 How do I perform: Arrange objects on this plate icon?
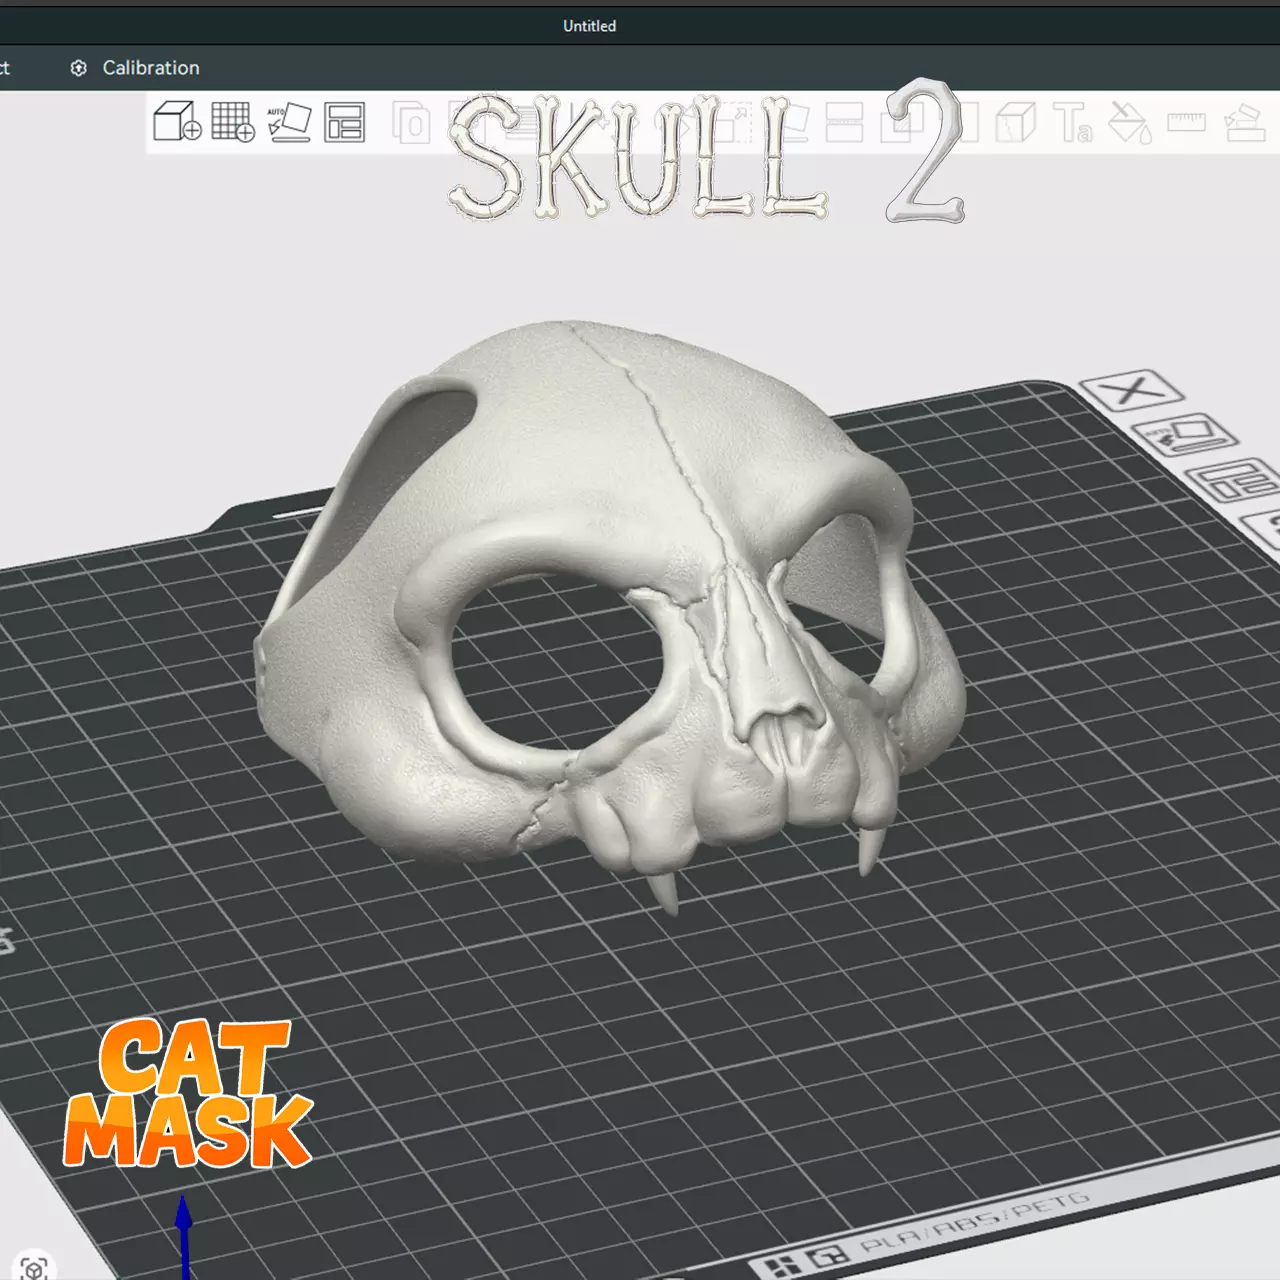click(x=1236, y=481)
